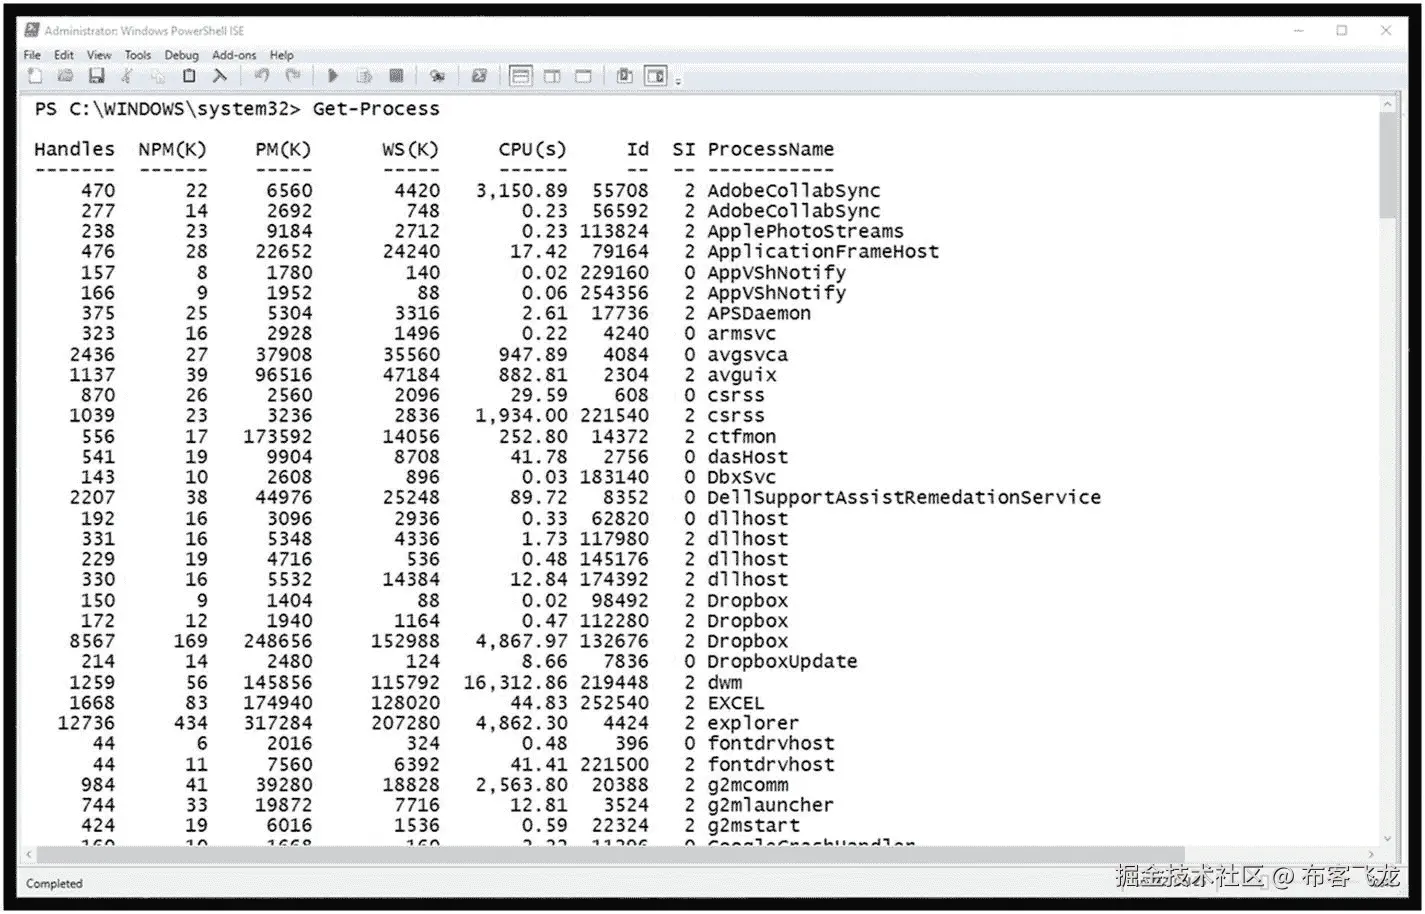
Task: Click the Show Command Window icon
Action: click(625, 76)
